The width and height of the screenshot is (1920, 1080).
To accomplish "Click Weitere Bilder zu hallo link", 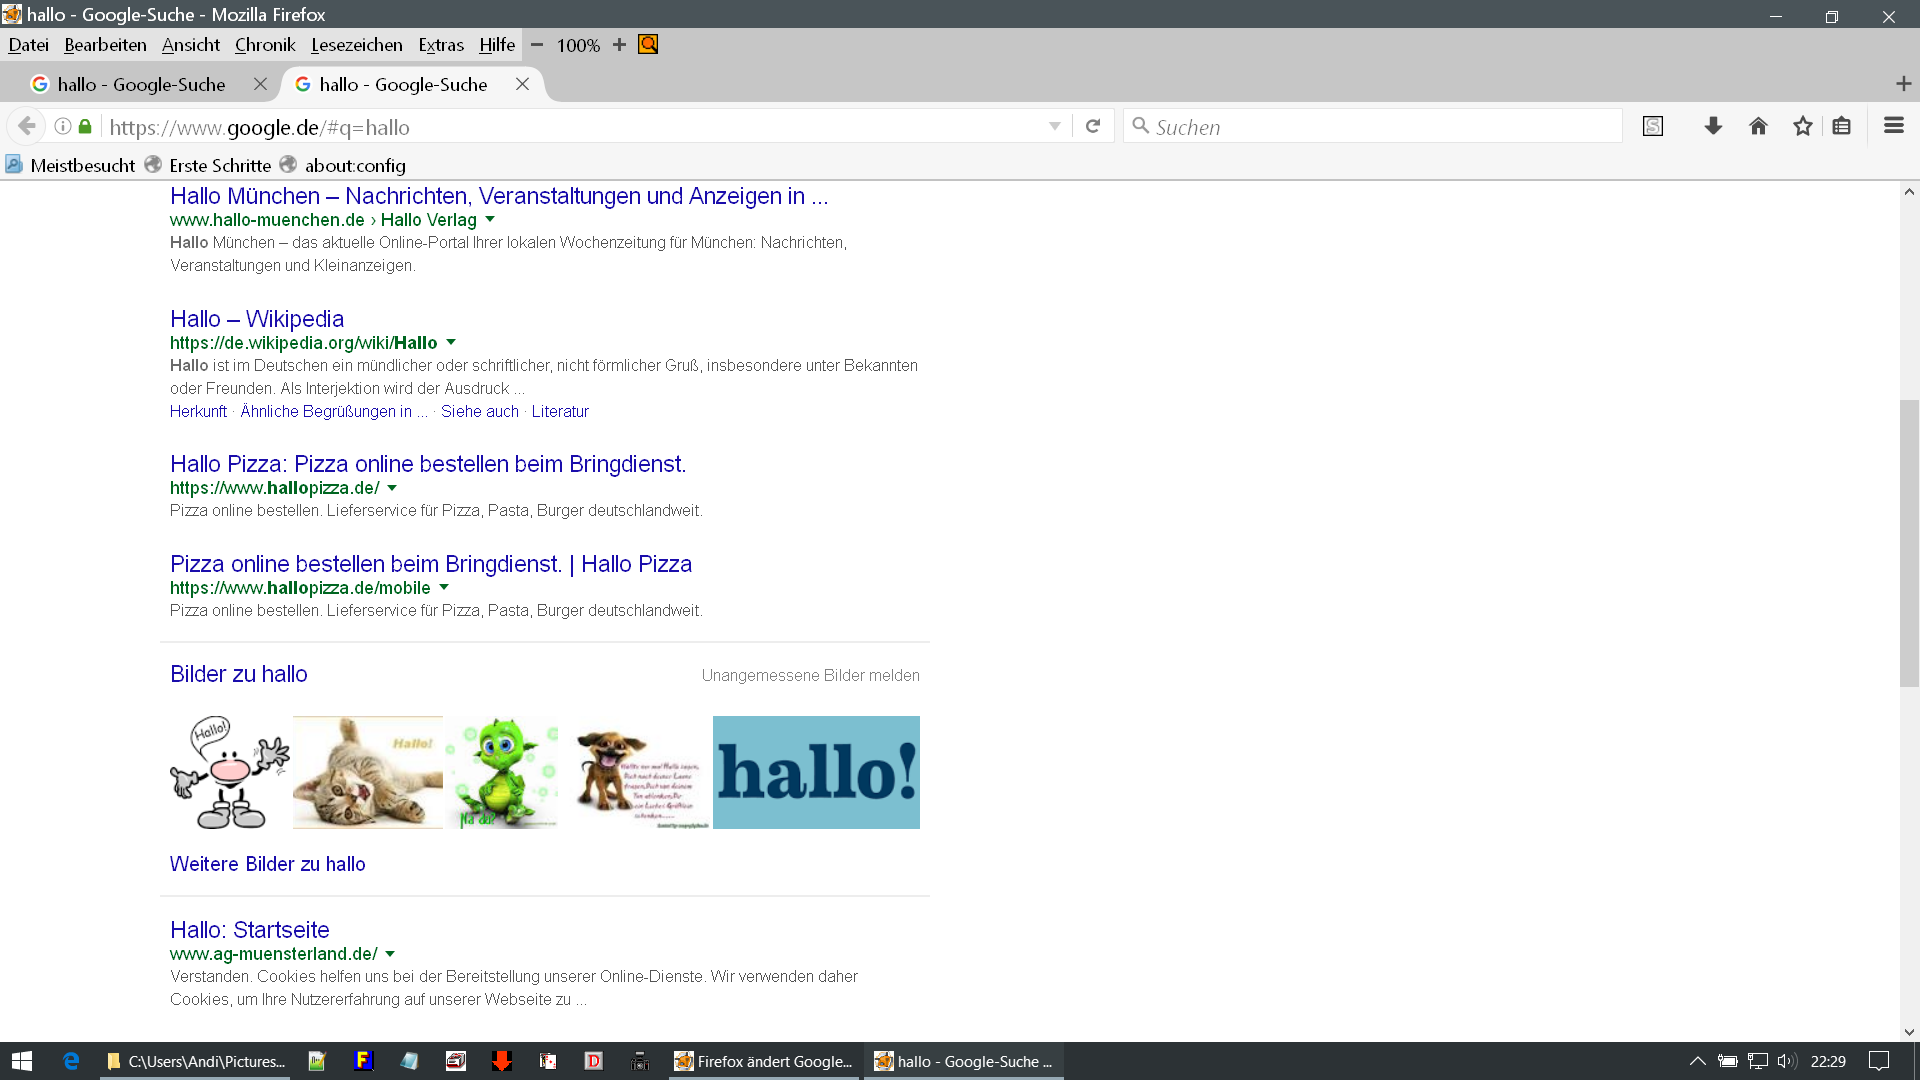I will click(267, 864).
